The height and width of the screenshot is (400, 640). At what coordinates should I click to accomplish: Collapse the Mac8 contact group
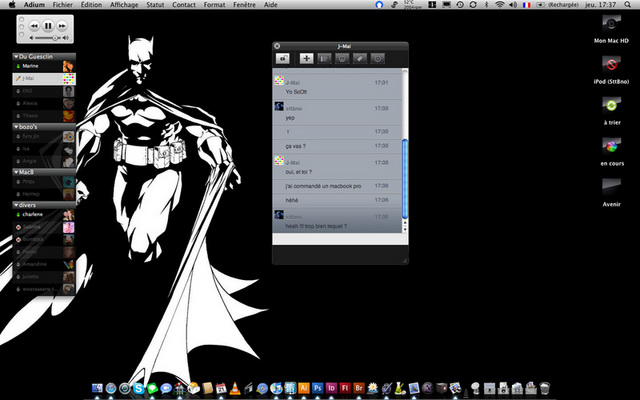[16, 172]
